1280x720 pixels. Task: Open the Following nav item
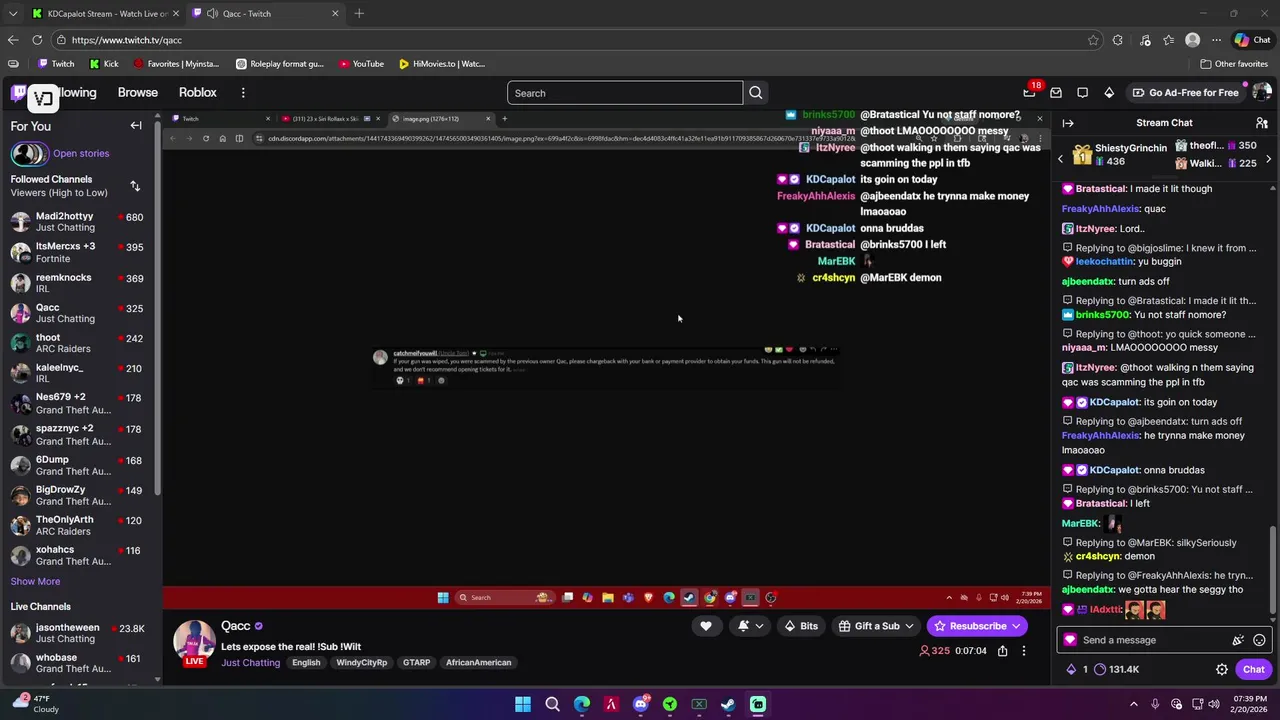click(x=77, y=92)
